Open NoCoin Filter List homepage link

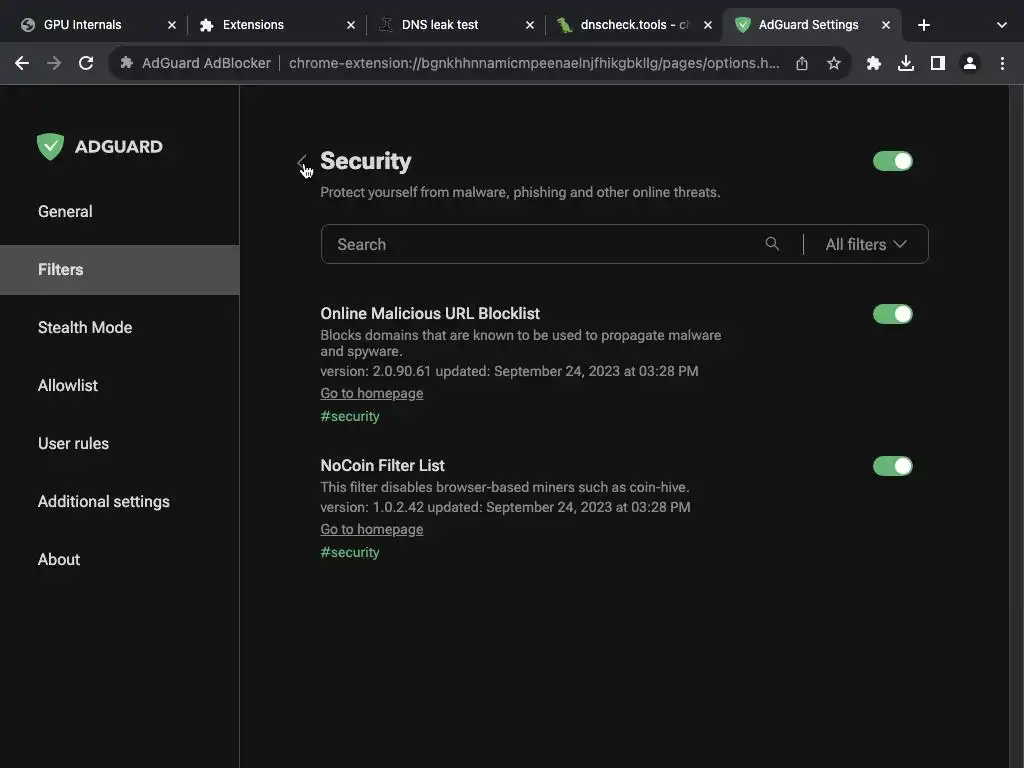(x=371, y=529)
